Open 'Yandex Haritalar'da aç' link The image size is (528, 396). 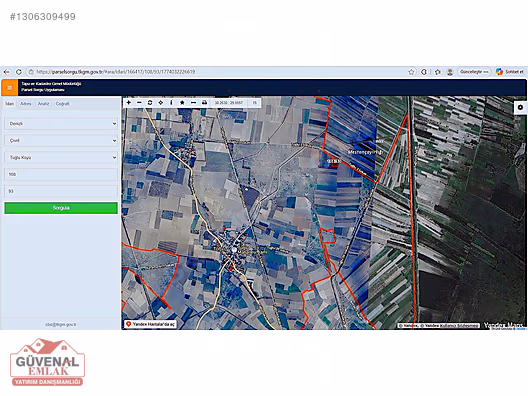tap(150, 324)
